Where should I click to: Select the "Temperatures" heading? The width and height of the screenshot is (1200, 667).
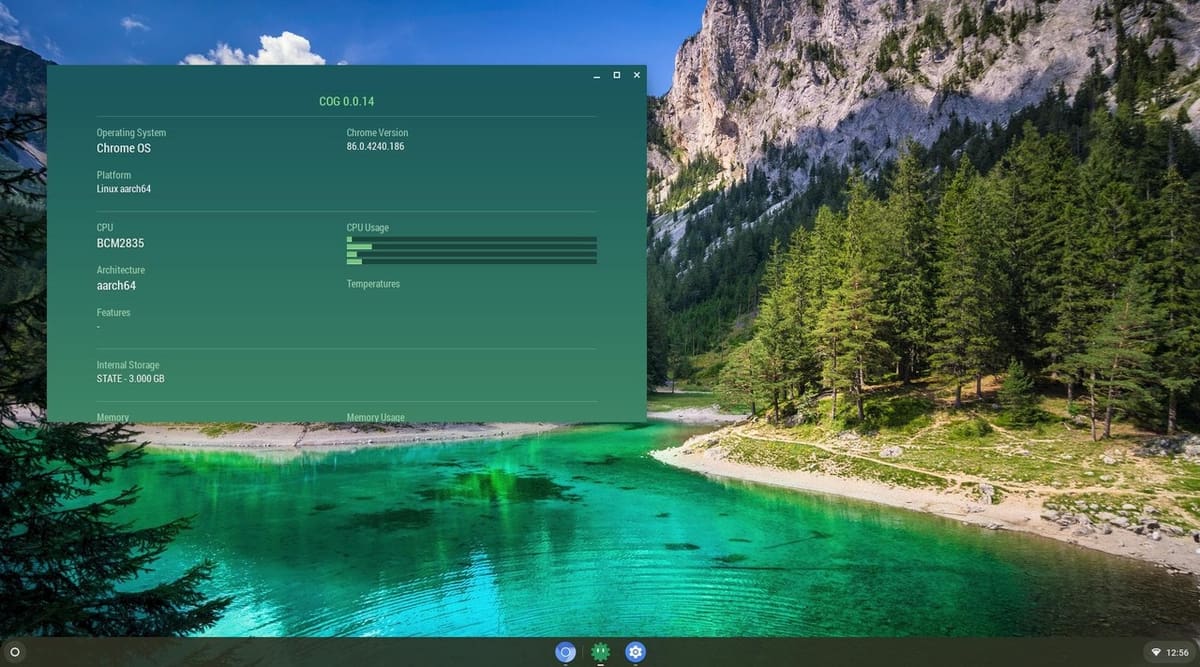point(373,284)
